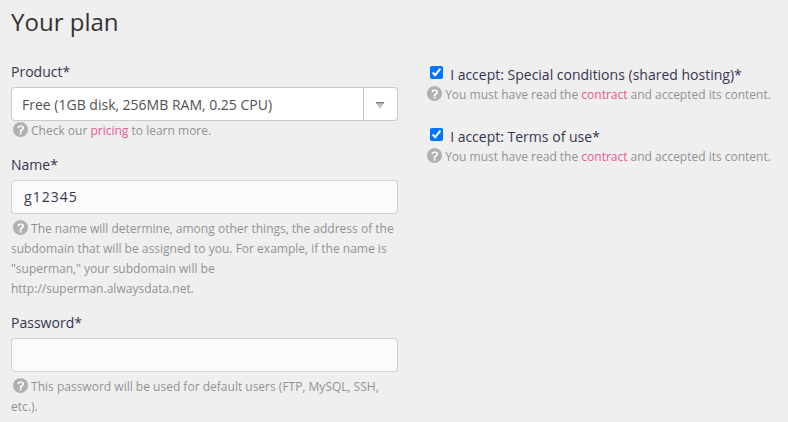Click help icon beside the password hint
788x422 pixels.
click(x=19, y=386)
